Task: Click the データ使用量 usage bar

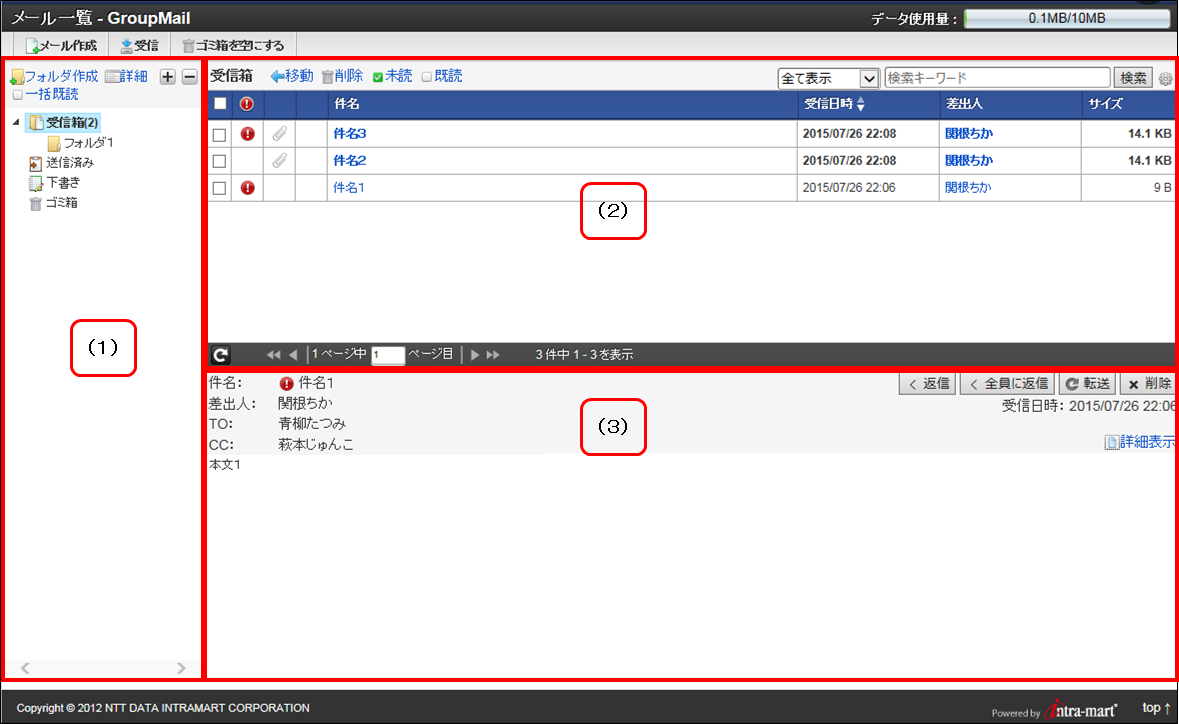Action: click(1067, 19)
